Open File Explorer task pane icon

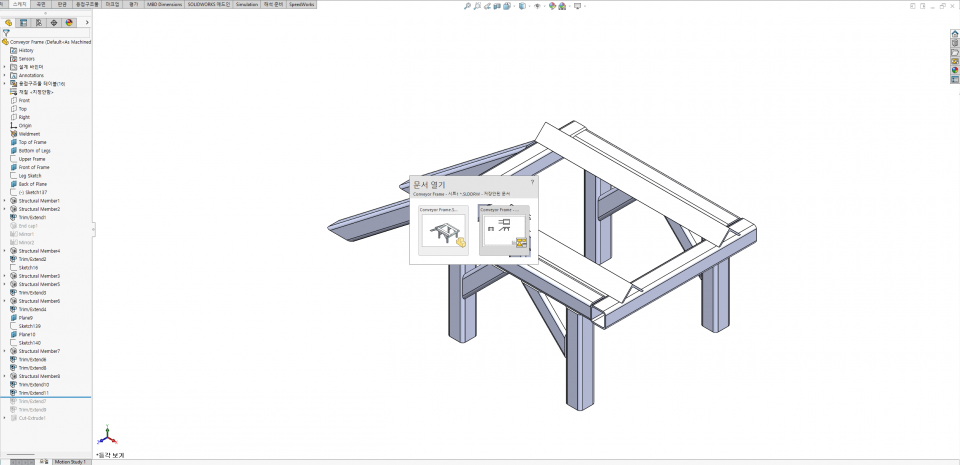[954, 52]
